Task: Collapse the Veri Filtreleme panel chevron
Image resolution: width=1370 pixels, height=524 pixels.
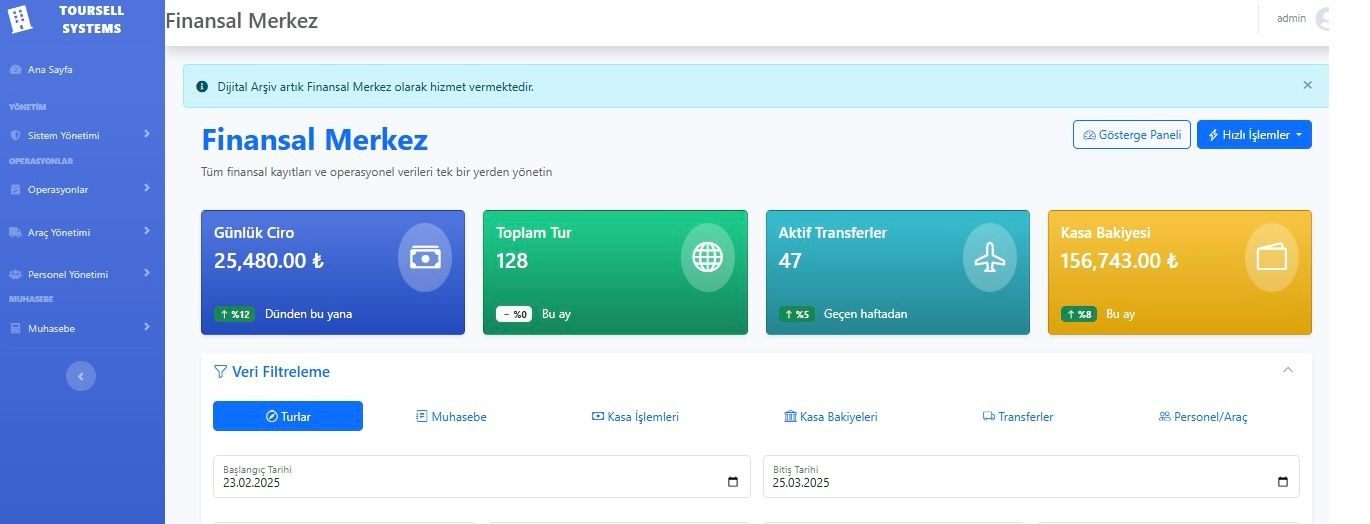Action: (x=1288, y=370)
